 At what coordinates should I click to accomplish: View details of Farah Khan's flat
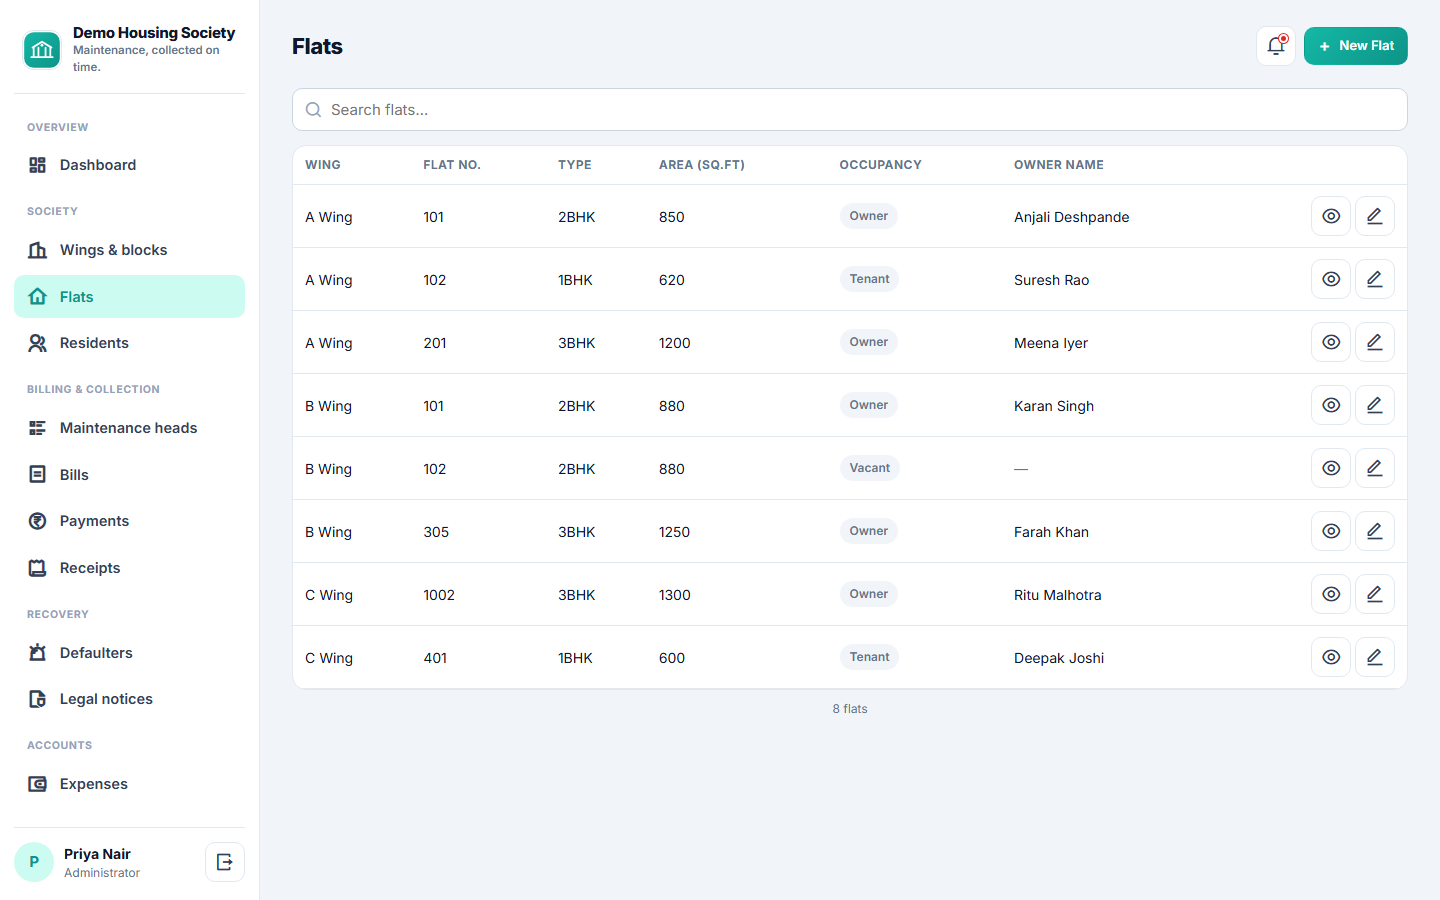(x=1331, y=531)
